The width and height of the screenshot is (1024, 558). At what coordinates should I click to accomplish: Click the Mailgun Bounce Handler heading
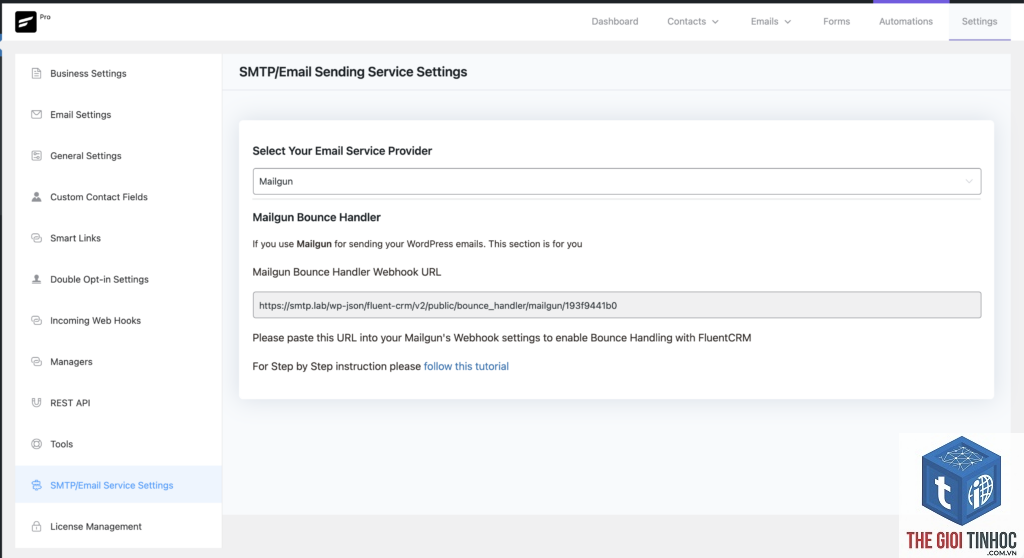[316, 217]
